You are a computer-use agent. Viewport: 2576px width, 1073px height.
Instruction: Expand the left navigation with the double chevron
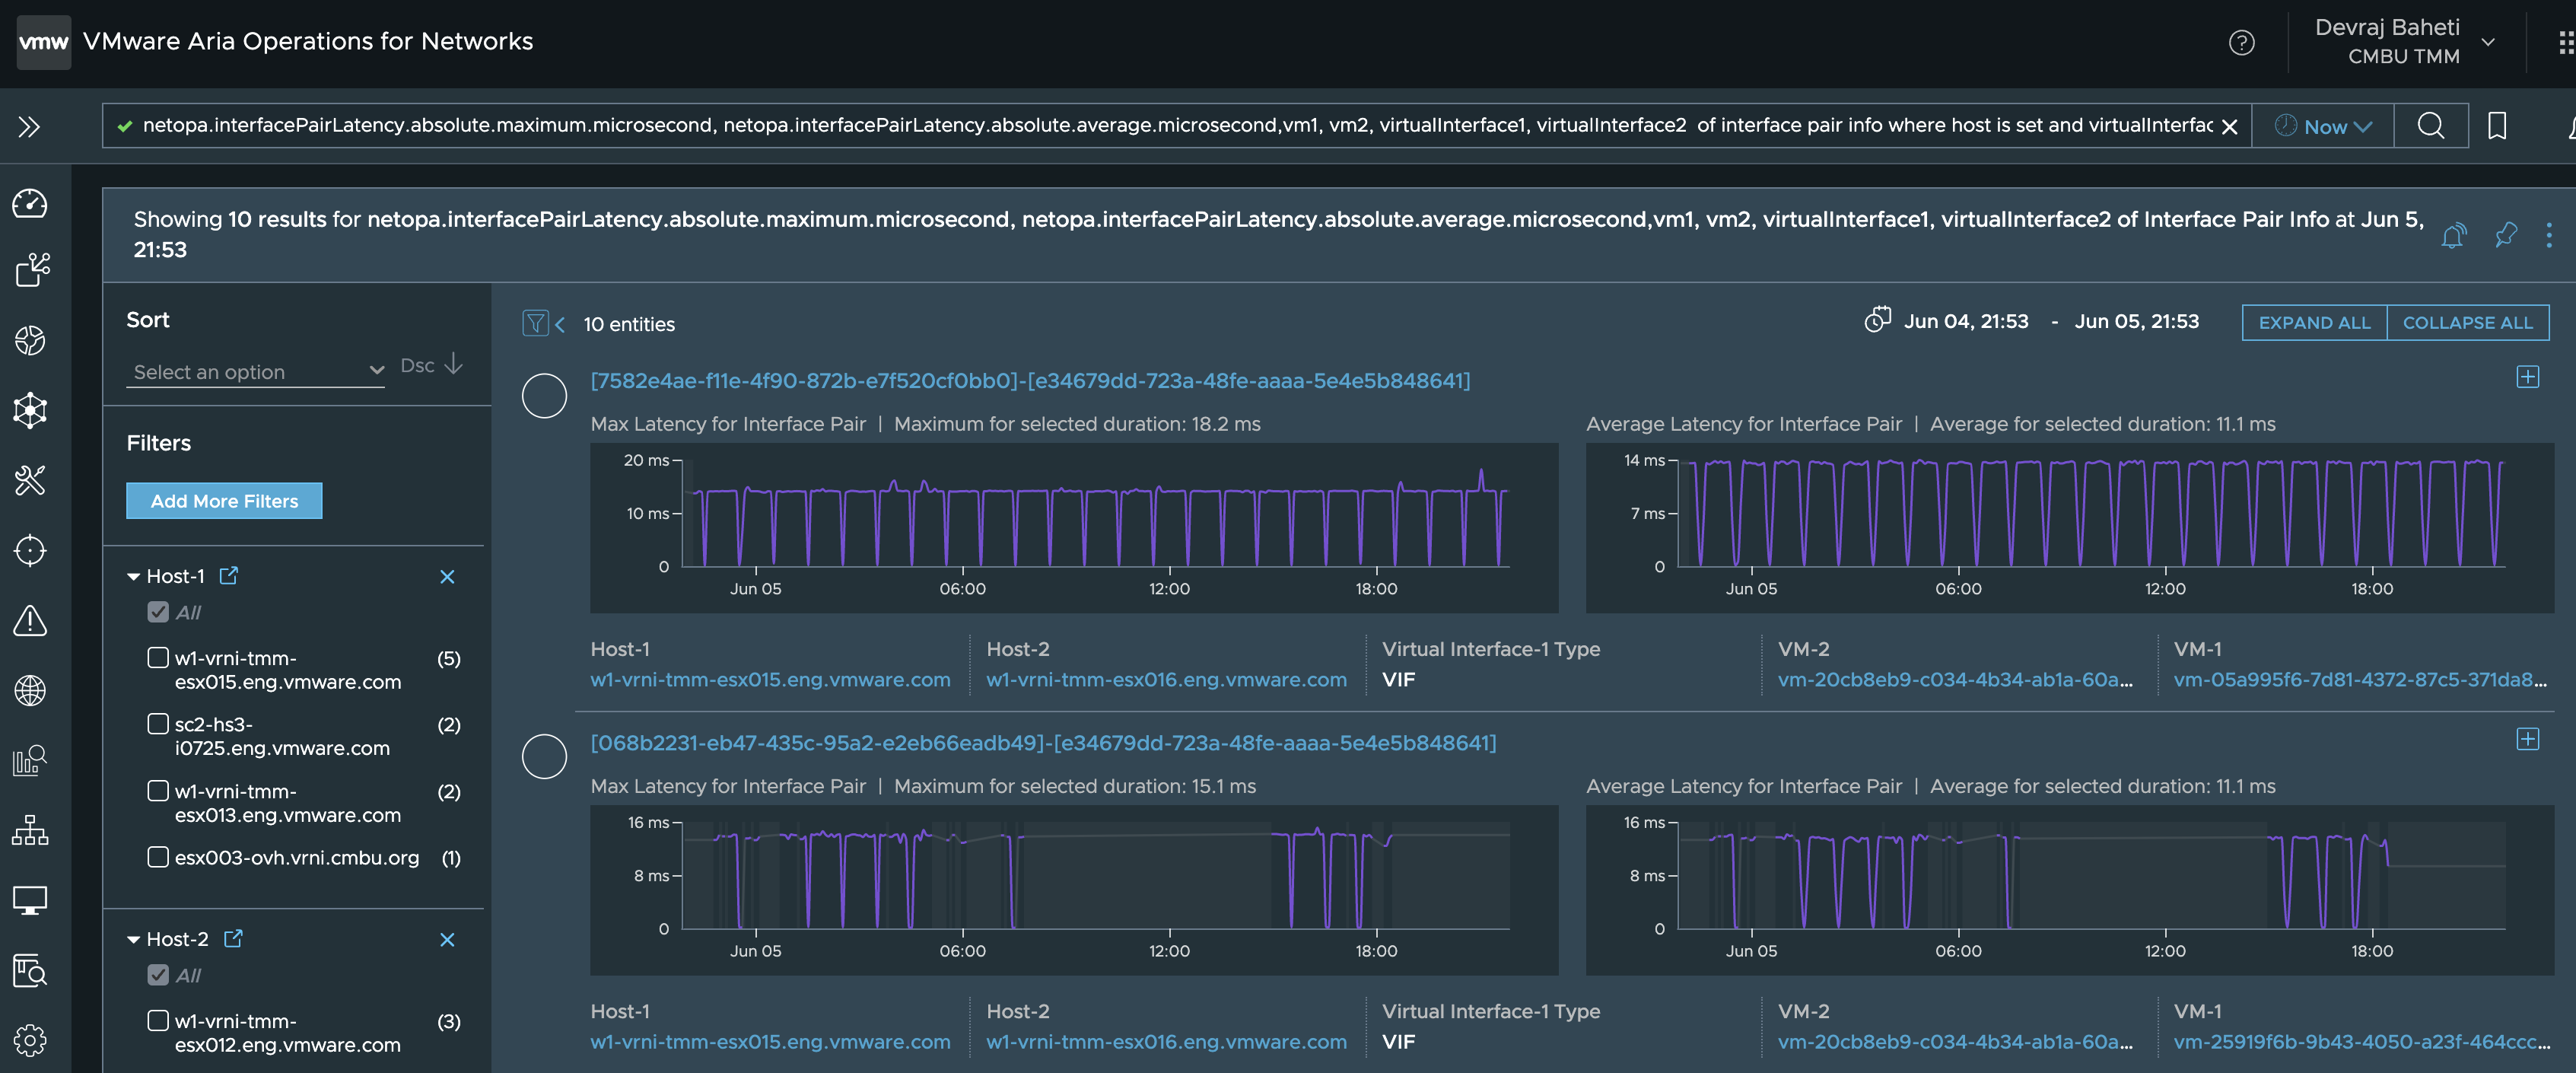(x=29, y=126)
